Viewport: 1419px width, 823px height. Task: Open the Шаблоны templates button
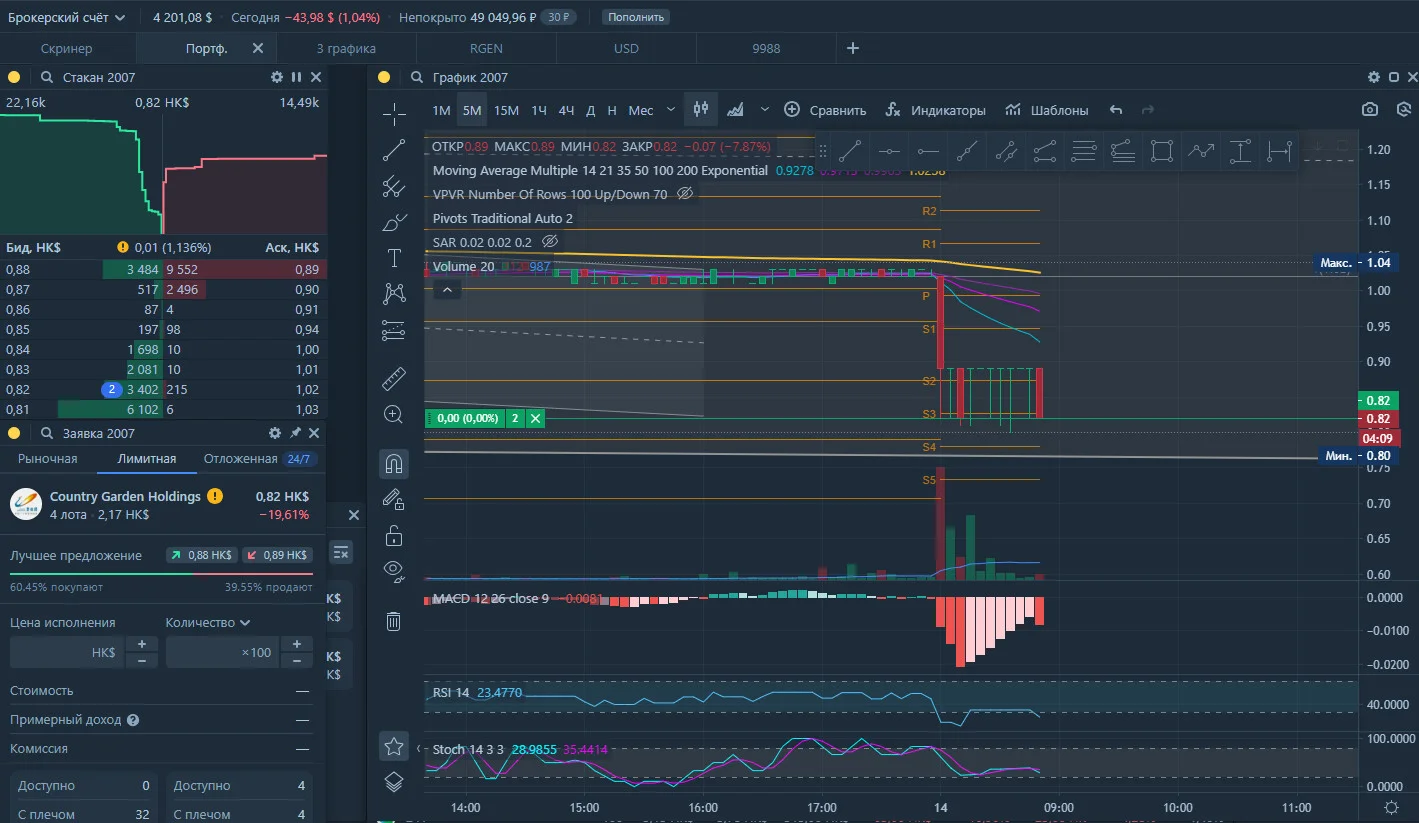1047,110
